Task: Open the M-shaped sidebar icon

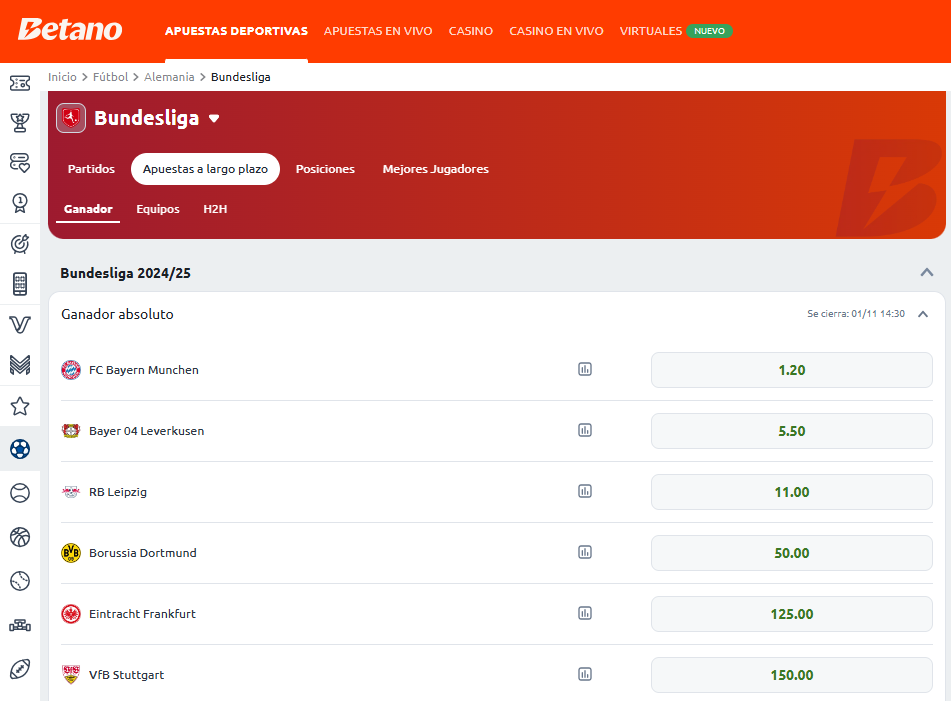Action: point(20,364)
